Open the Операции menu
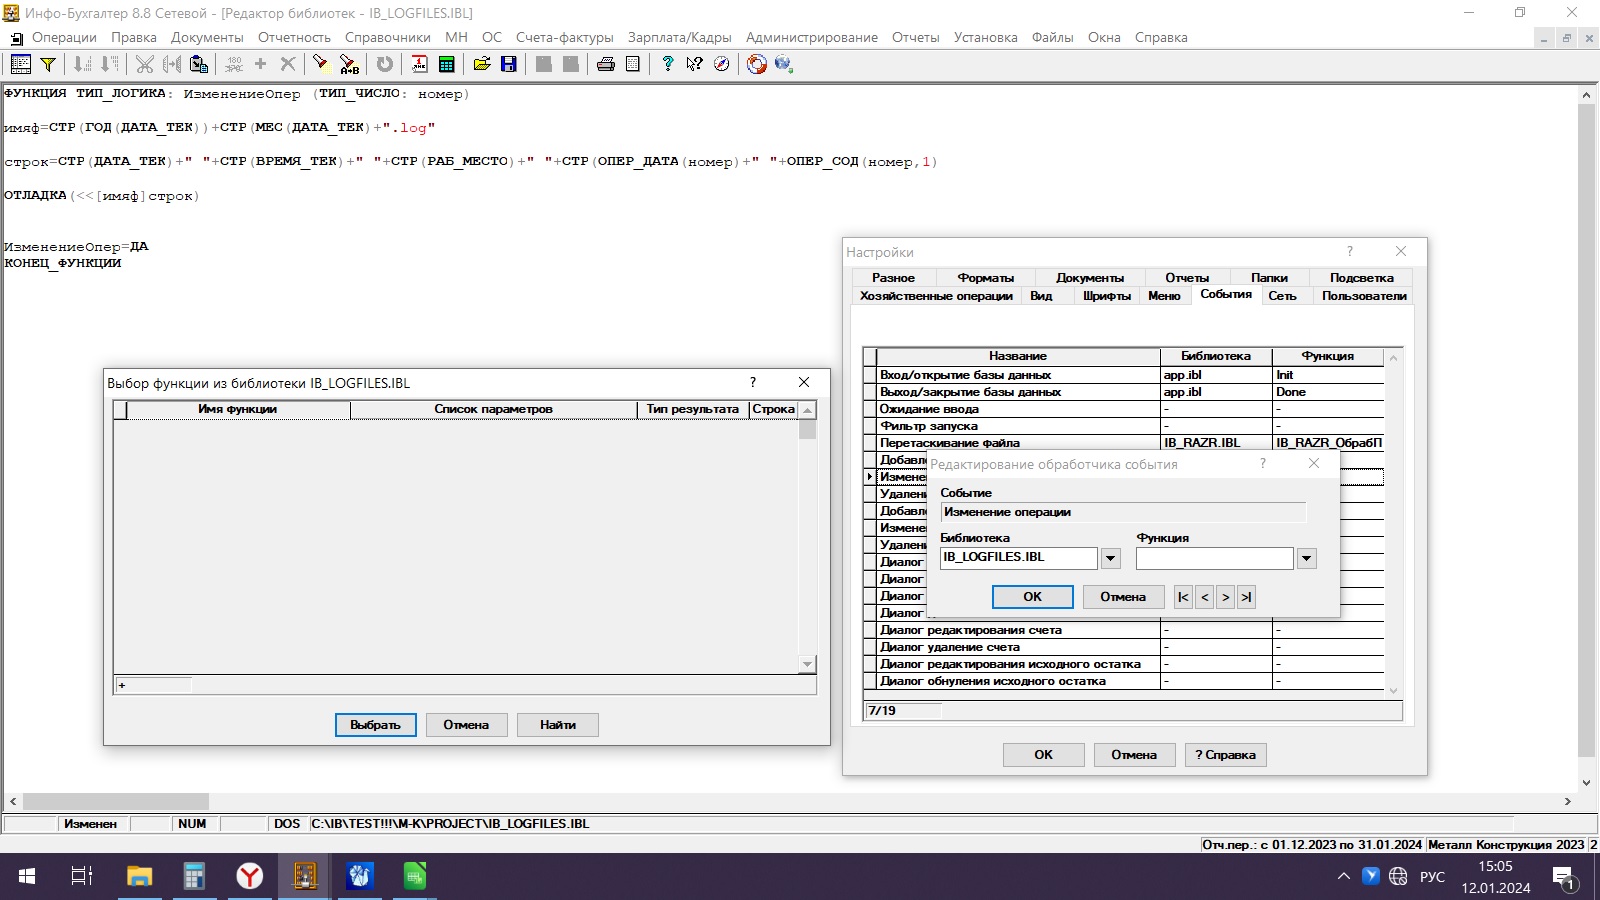 (64, 37)
